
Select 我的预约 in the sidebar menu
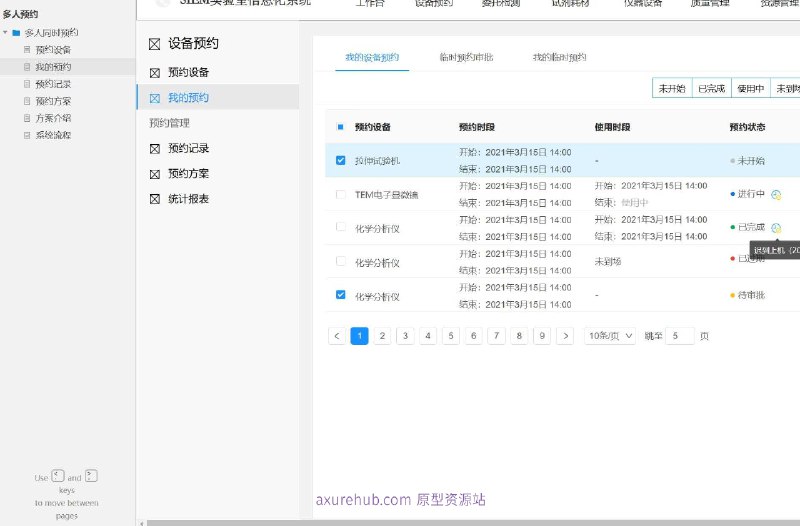pyautogui.click(x=218, y=97)
